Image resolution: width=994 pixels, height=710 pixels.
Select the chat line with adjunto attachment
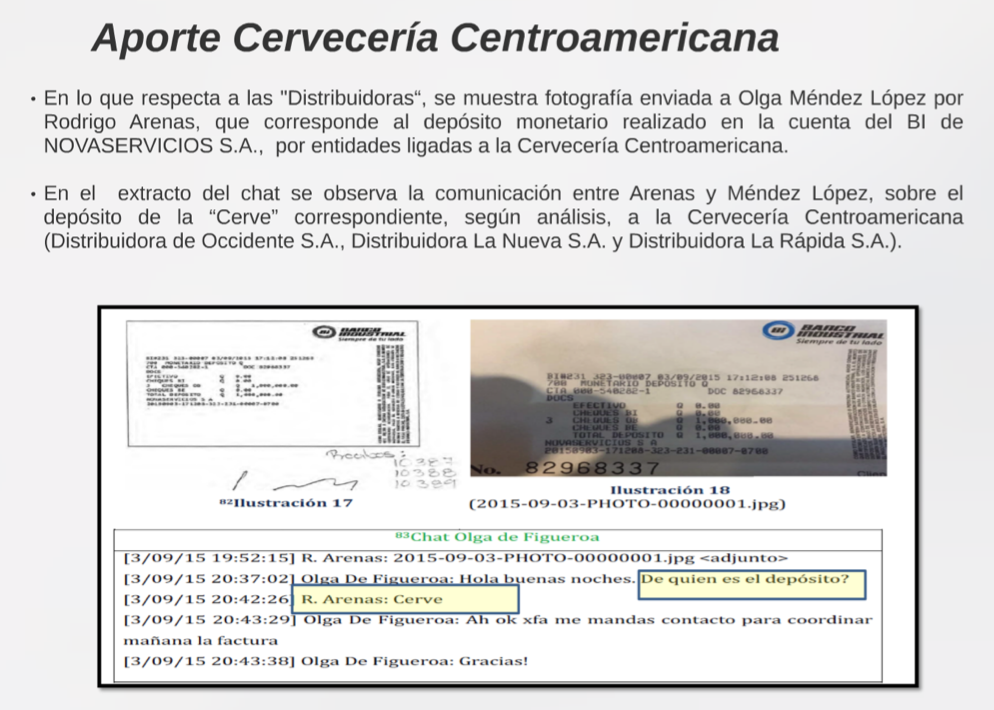click(455, 558)
